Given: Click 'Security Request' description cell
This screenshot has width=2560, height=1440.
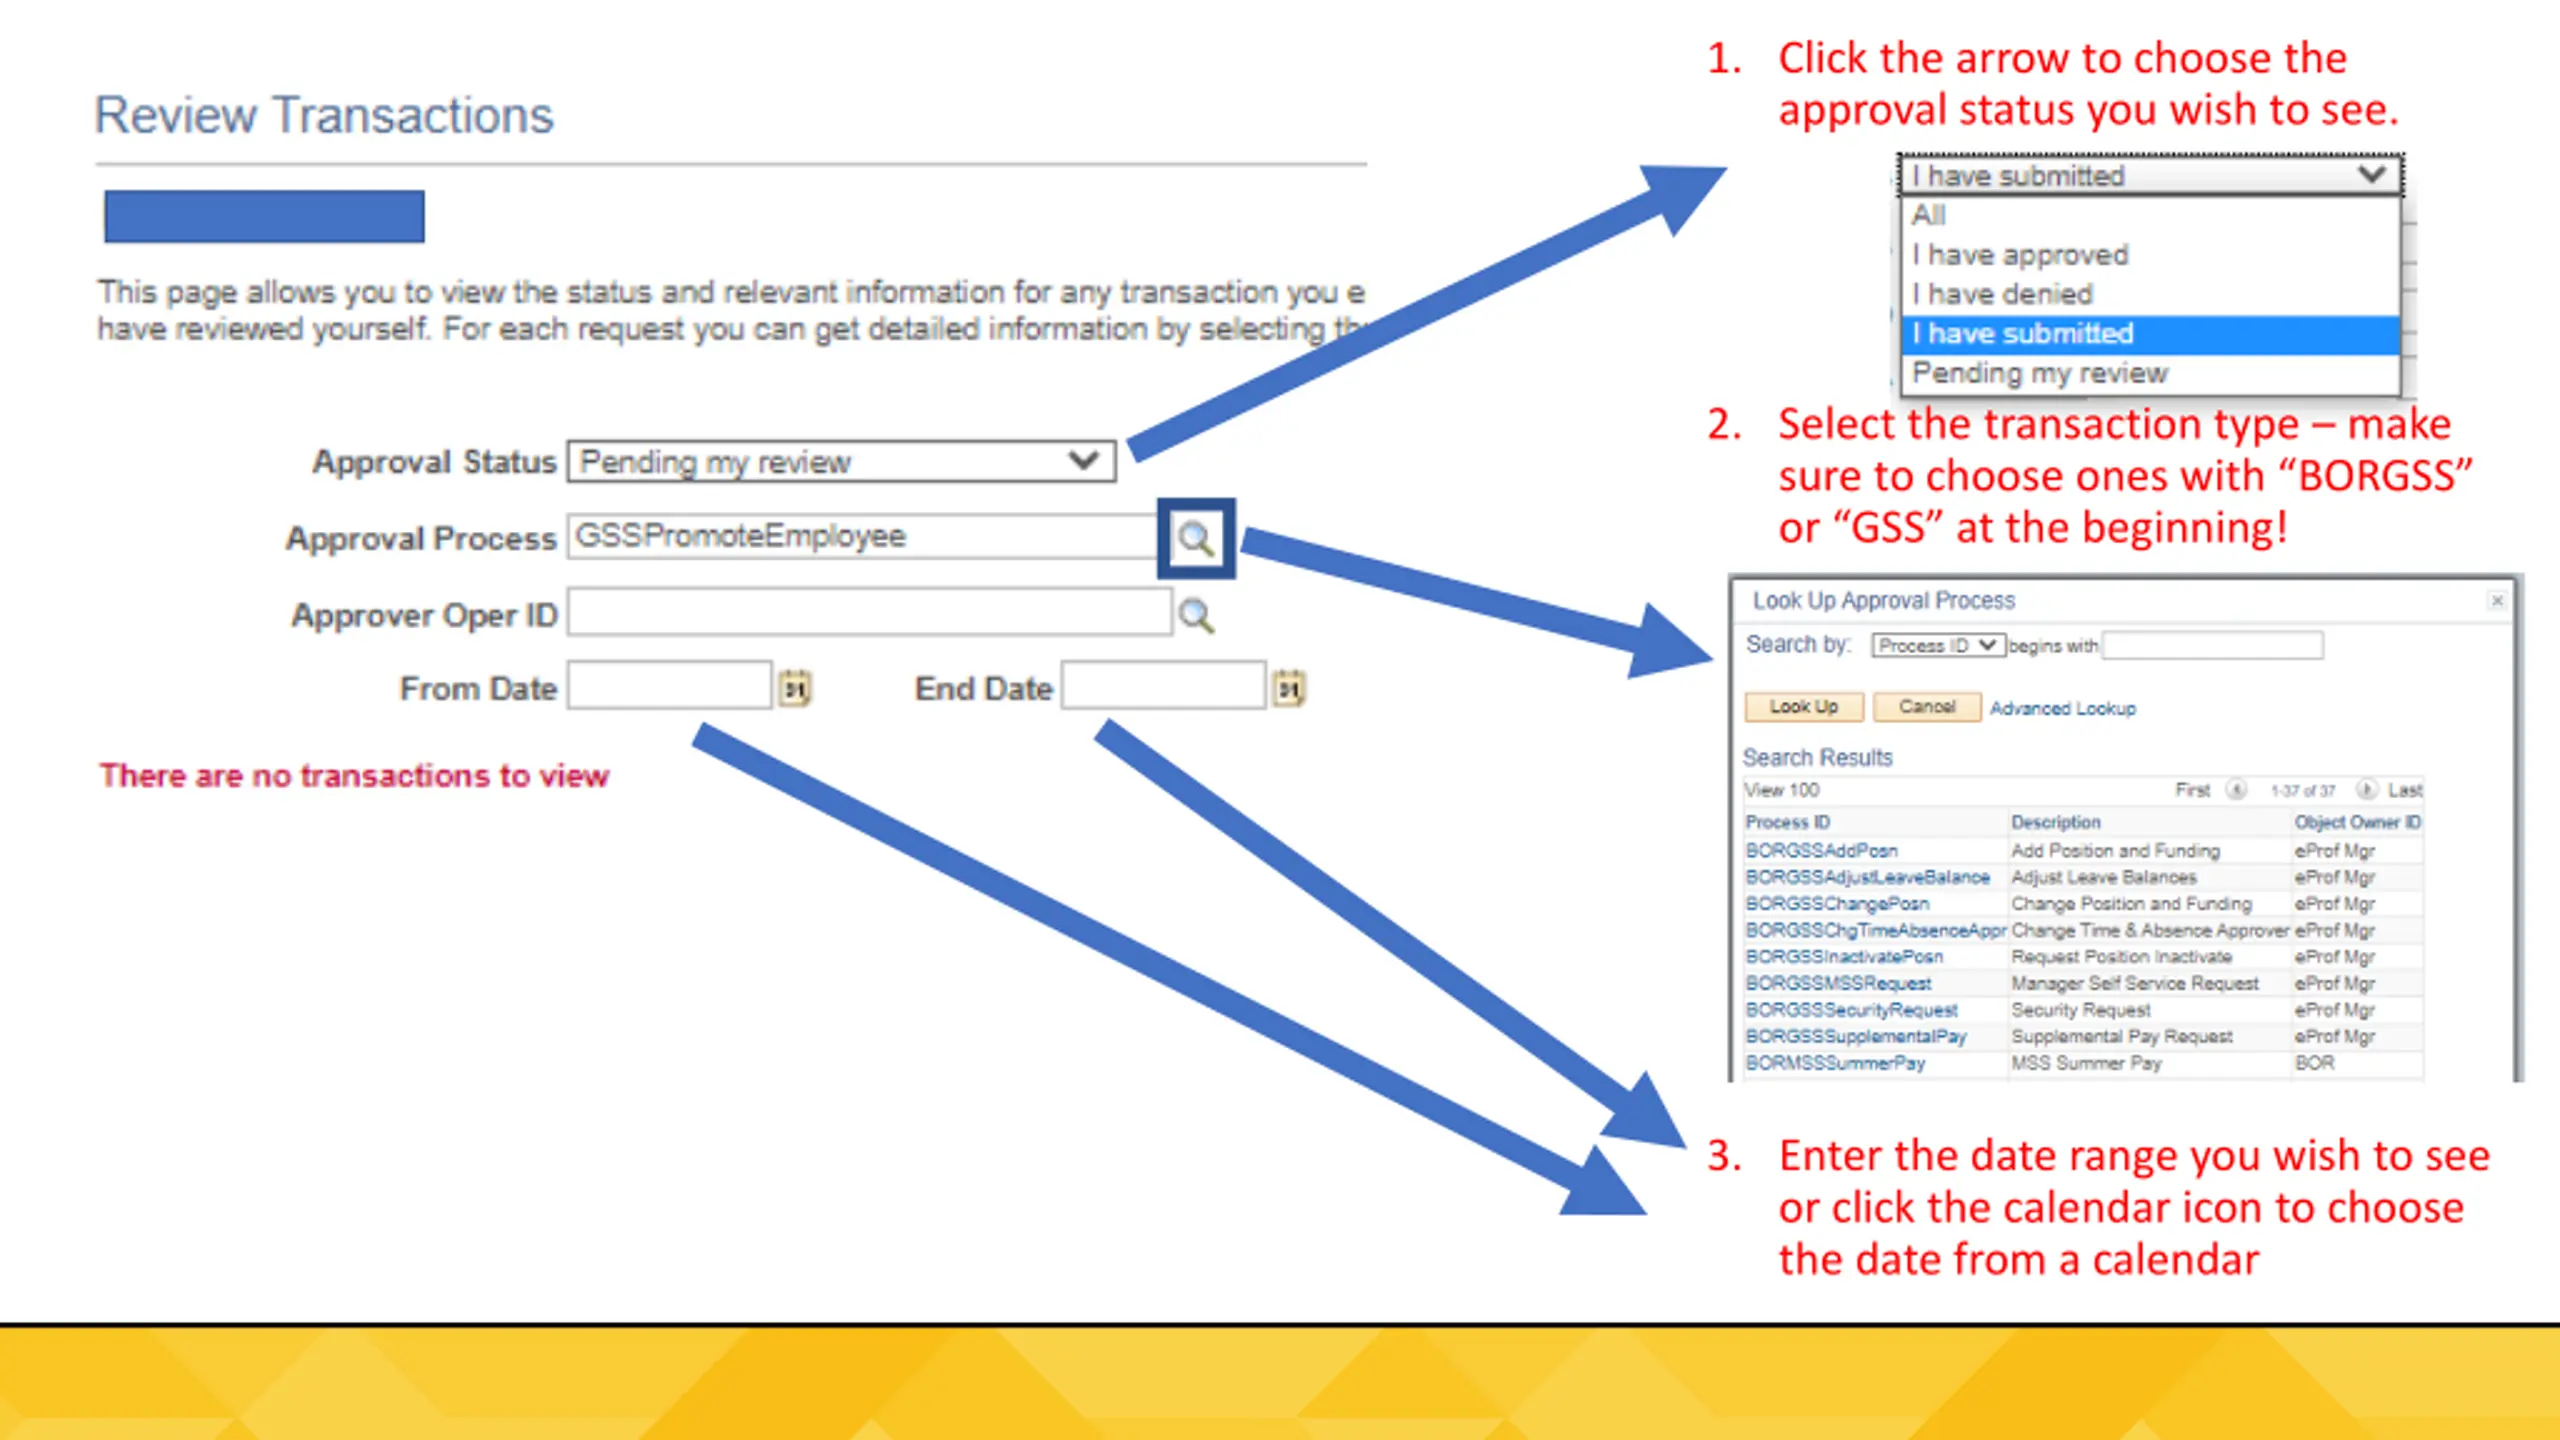Looking at the screenshot, I should tap(2081, 1010).
